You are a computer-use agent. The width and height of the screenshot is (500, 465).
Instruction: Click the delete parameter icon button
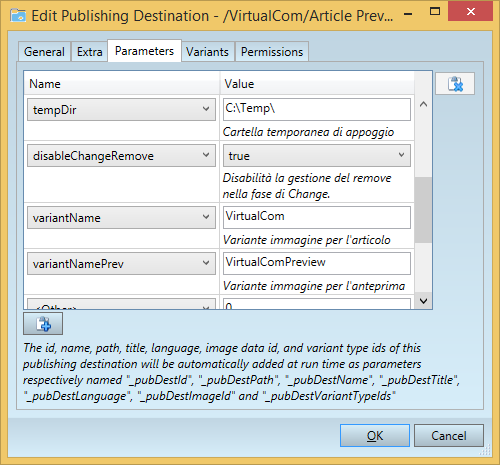(455, 84)
